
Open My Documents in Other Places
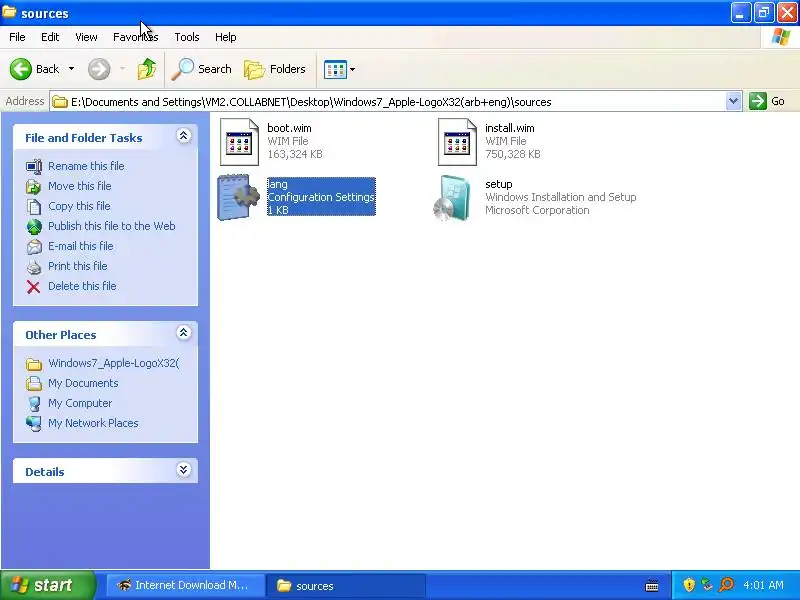[83, 383]
